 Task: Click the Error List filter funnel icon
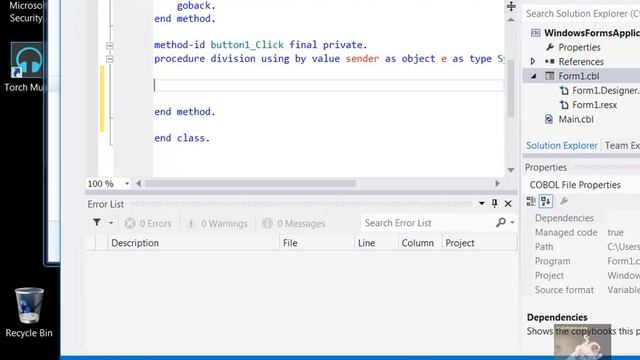click(x=97, y=222)
